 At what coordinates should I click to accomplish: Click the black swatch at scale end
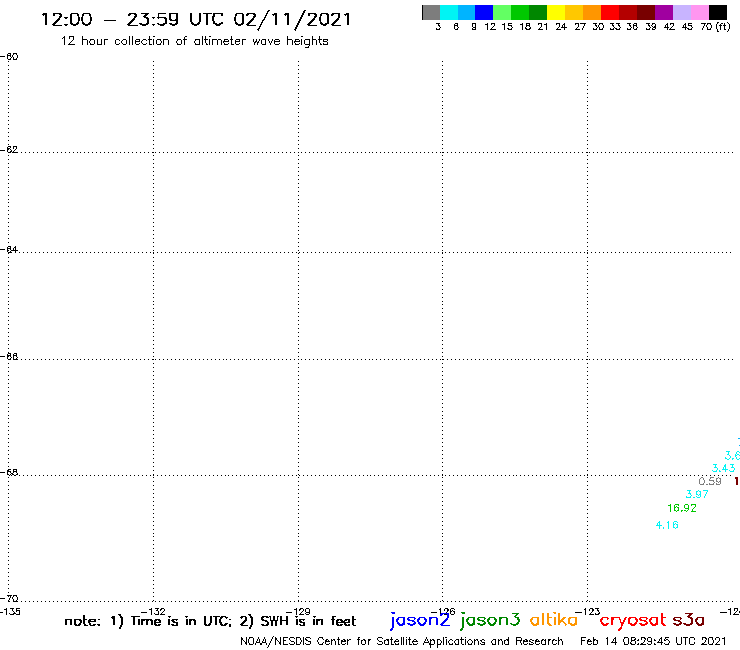(x=718, y=12)
